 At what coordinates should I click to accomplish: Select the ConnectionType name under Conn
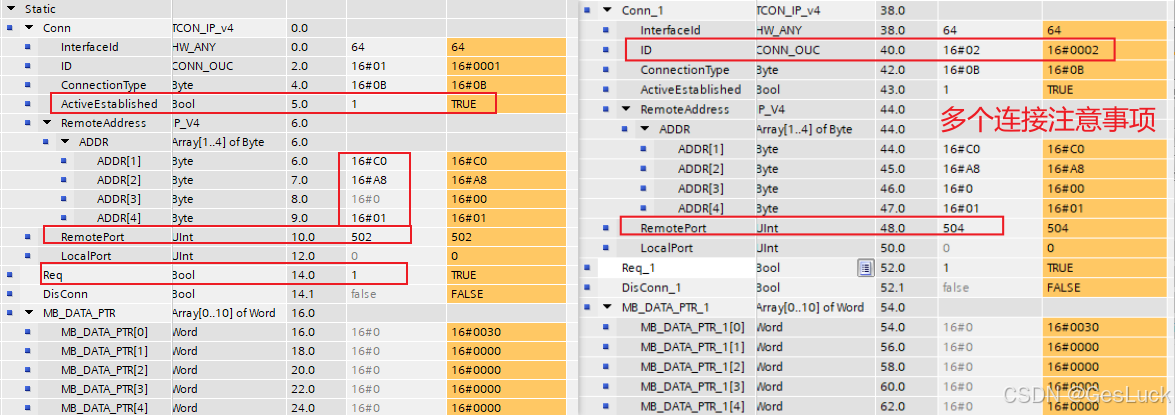[x=103, y=85]
